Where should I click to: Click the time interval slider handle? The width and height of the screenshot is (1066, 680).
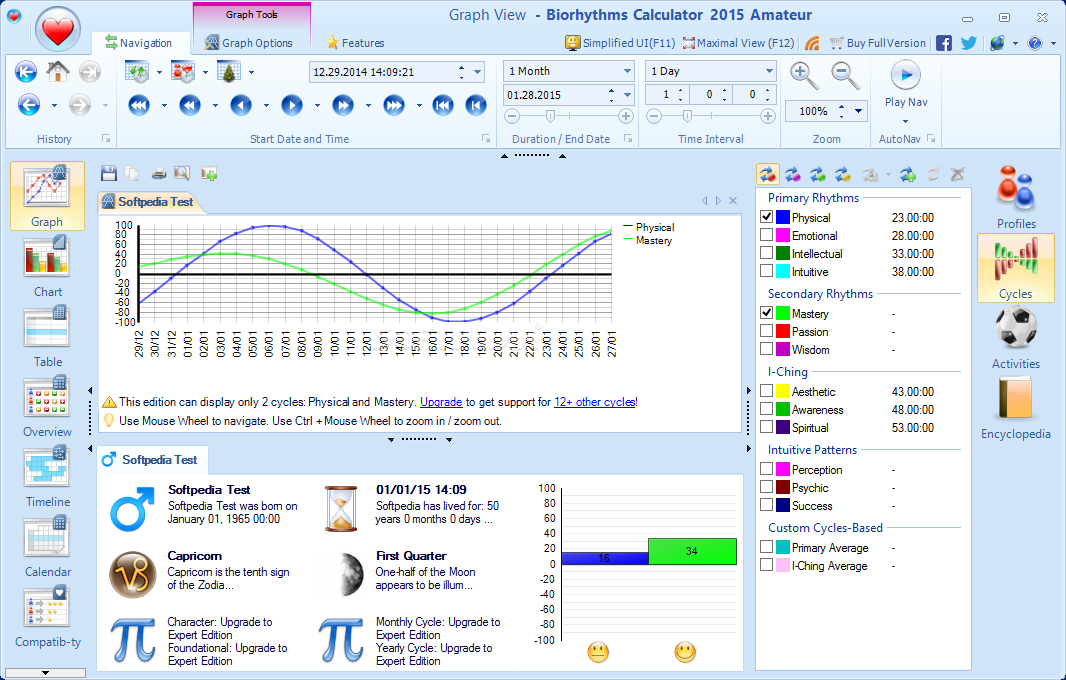coord(687,116)
